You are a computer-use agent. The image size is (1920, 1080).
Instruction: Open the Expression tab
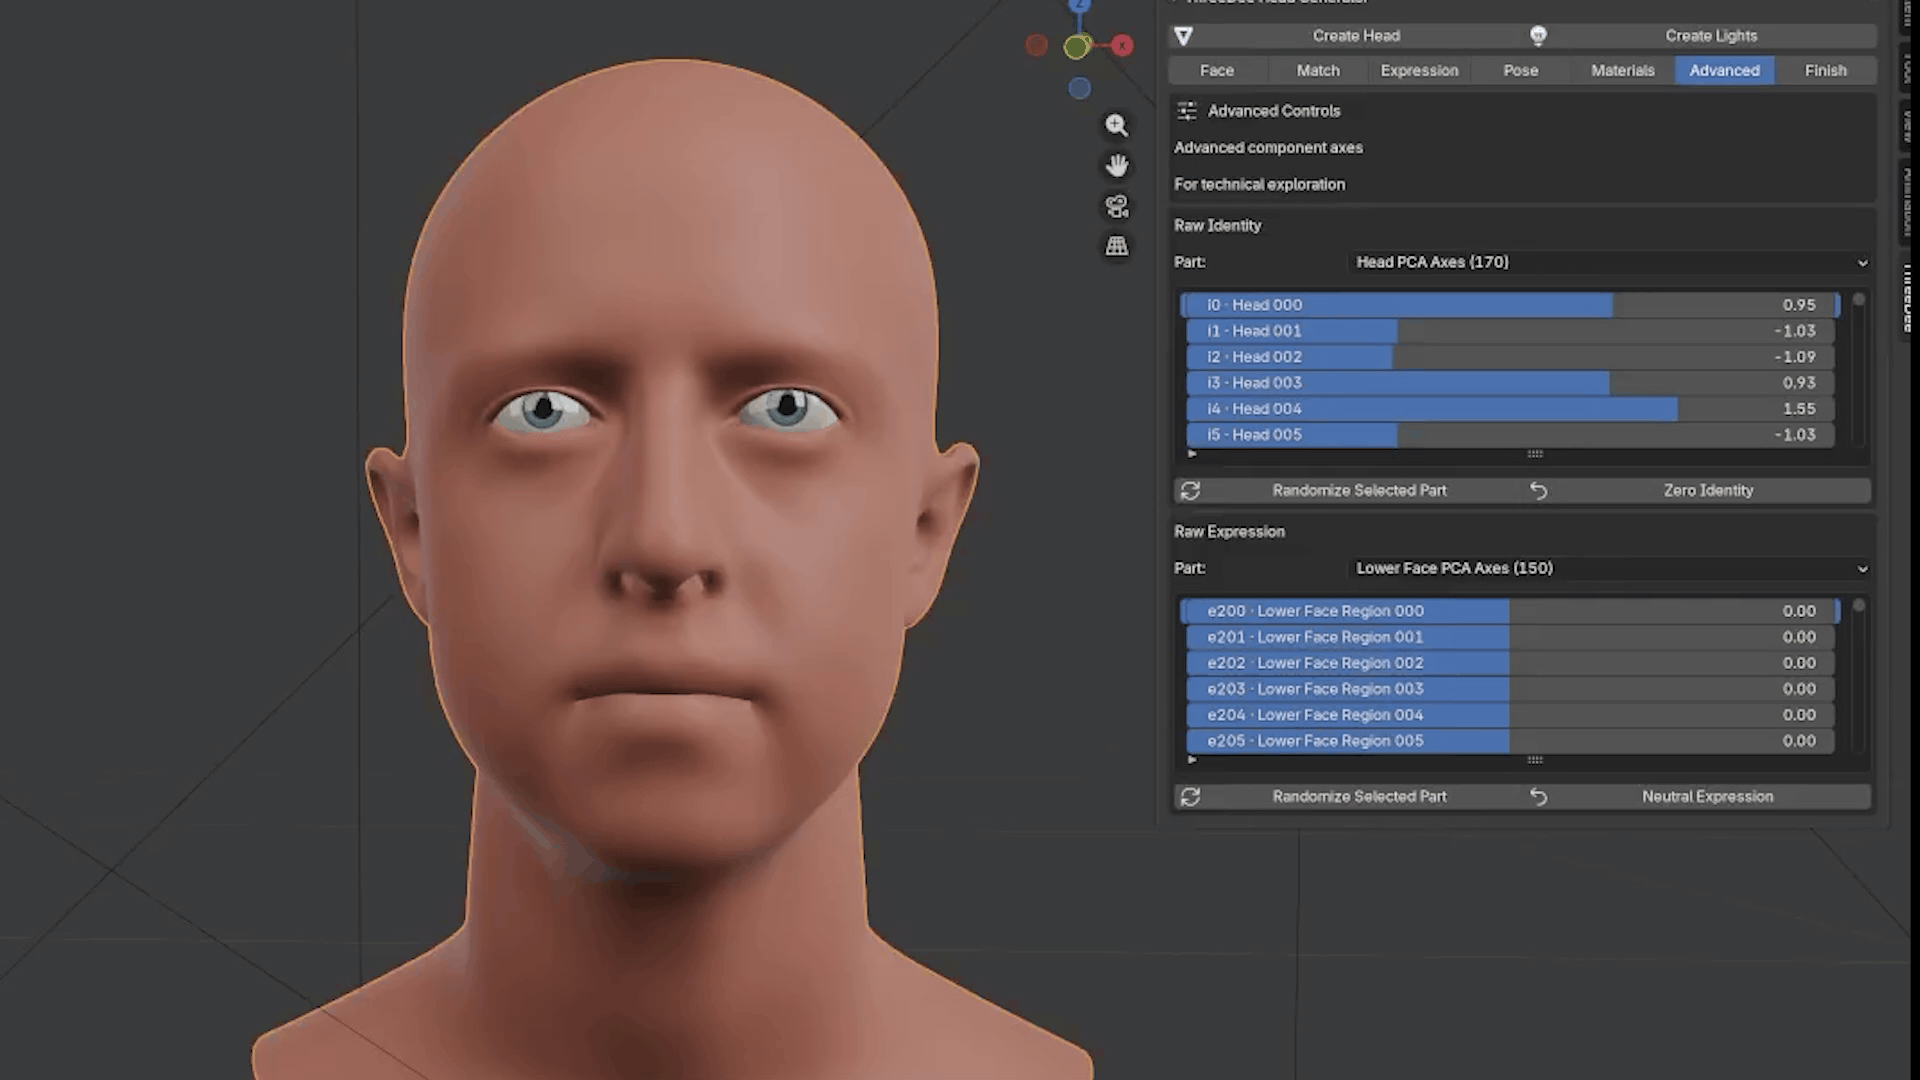pyautogui.click(x=1420, y=71)
